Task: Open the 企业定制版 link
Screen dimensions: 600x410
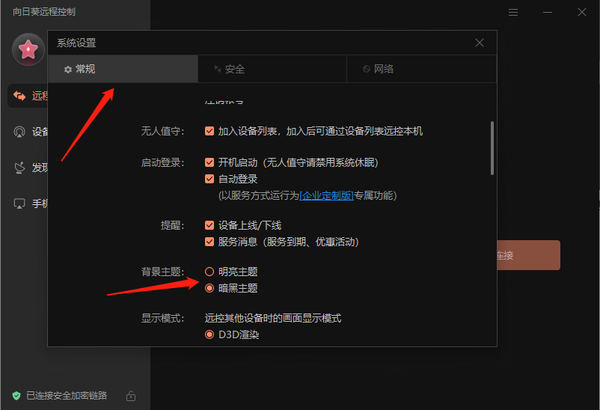Action: tap(326, 196)
